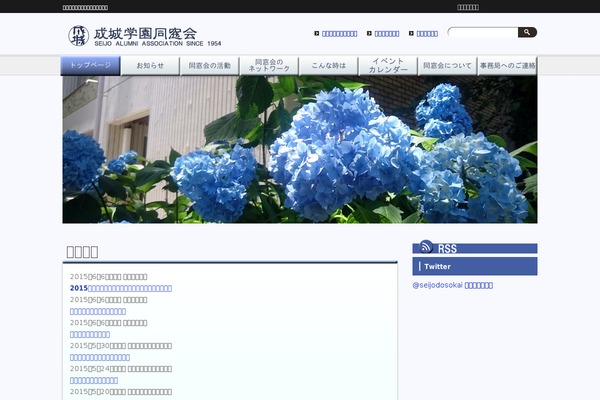Image resolution: width=600 pixels, height=400 pixels.
Task: Open the 同窓会の活動 menu item
Action: (209, 65)
